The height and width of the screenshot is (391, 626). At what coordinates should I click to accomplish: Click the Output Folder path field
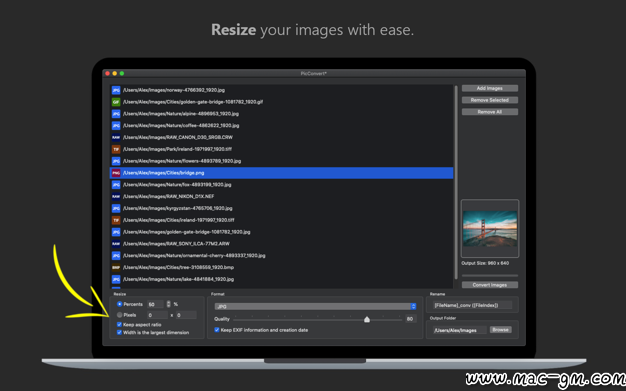pyautogui.click(x=460, y=330)
